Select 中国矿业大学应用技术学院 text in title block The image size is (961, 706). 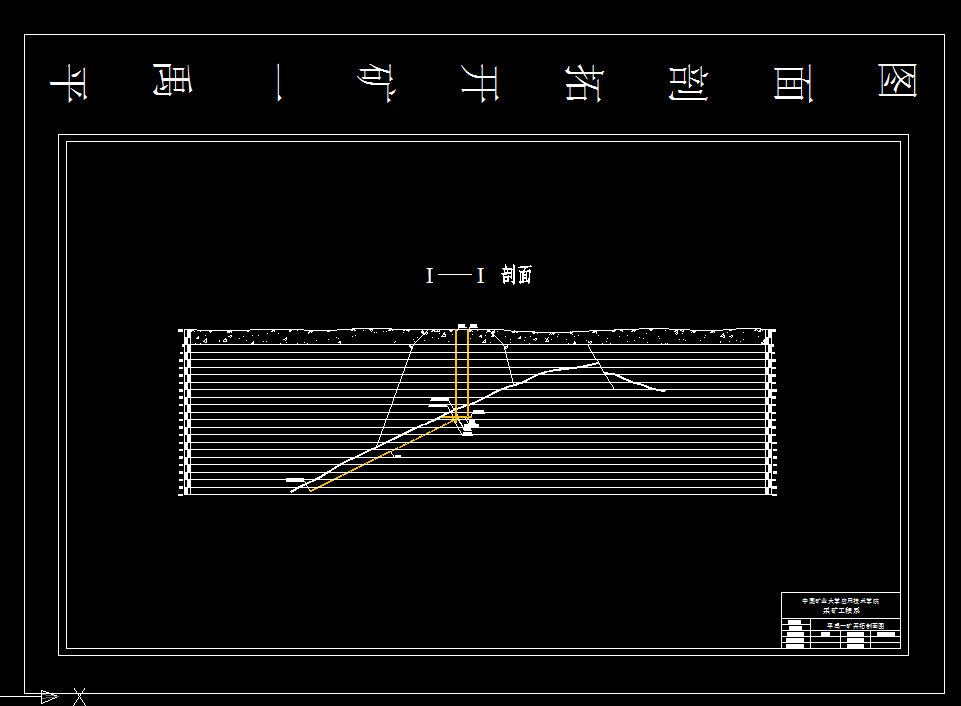click(840, 601)
